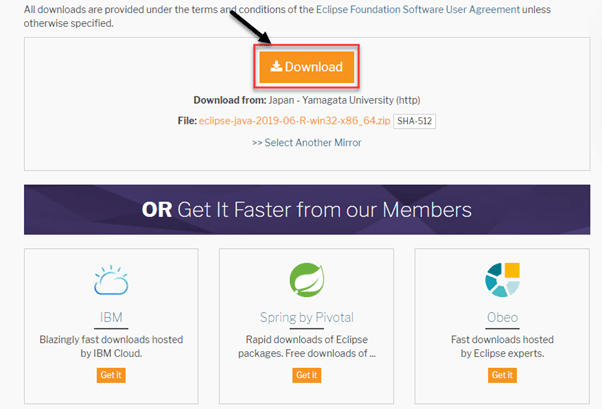Click the Spring by Pivotal leaf logo
Image resolution: width=602 pixels, height=409 pixels.
click(307, 281)
